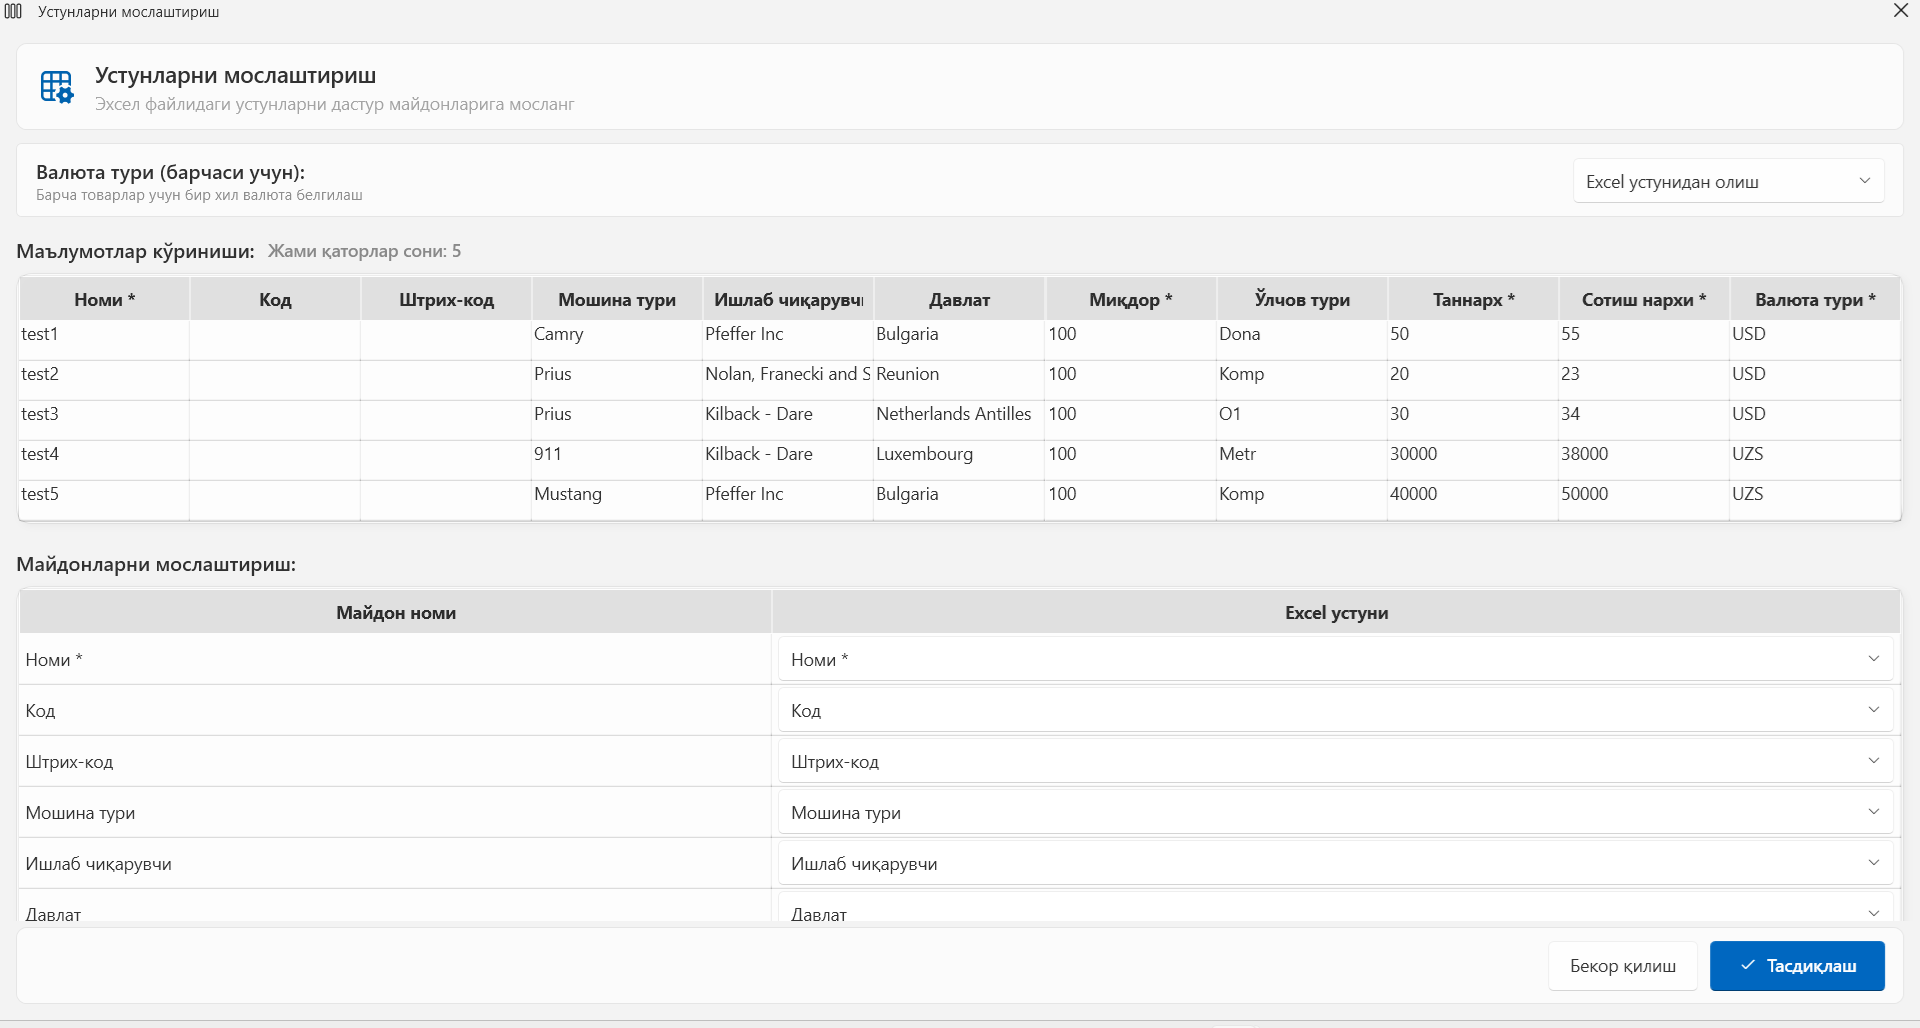Expand the 'Номи *' Excel column dropdown
The height and width of the screenshot is (1028, 1920).
click(1336, 659)
